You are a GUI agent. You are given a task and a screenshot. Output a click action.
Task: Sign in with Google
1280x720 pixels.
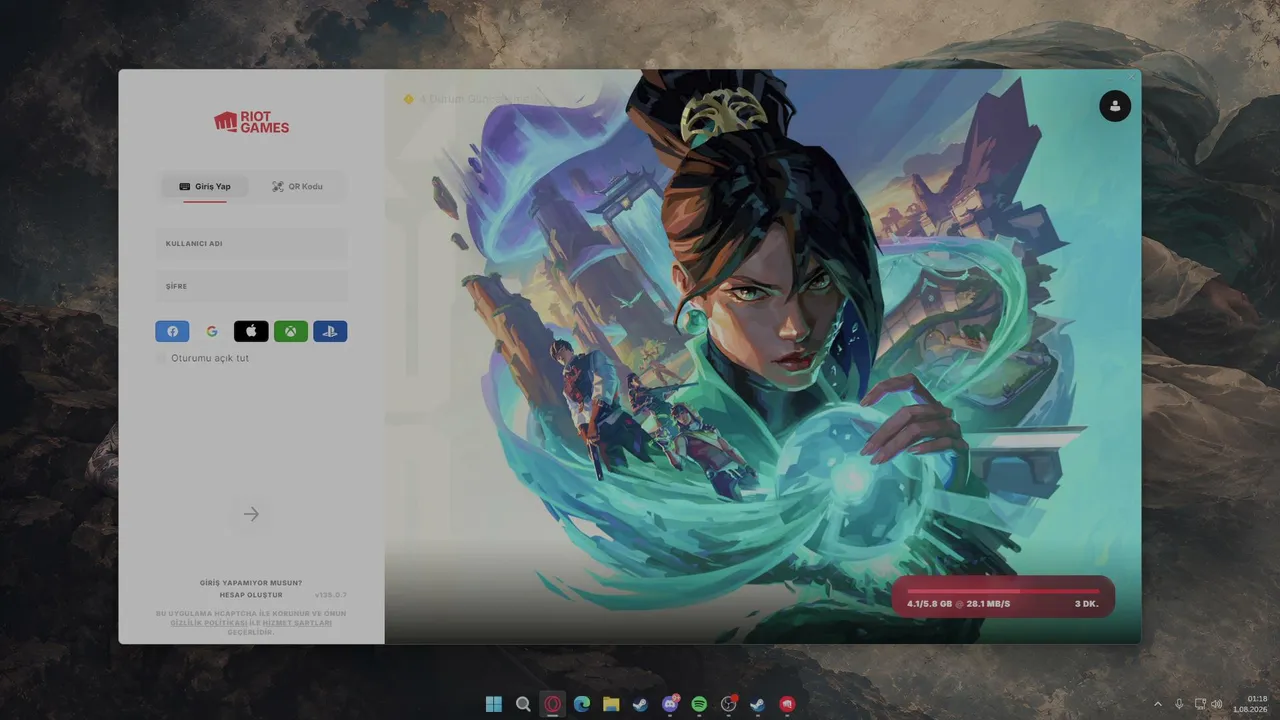(212, 331)
